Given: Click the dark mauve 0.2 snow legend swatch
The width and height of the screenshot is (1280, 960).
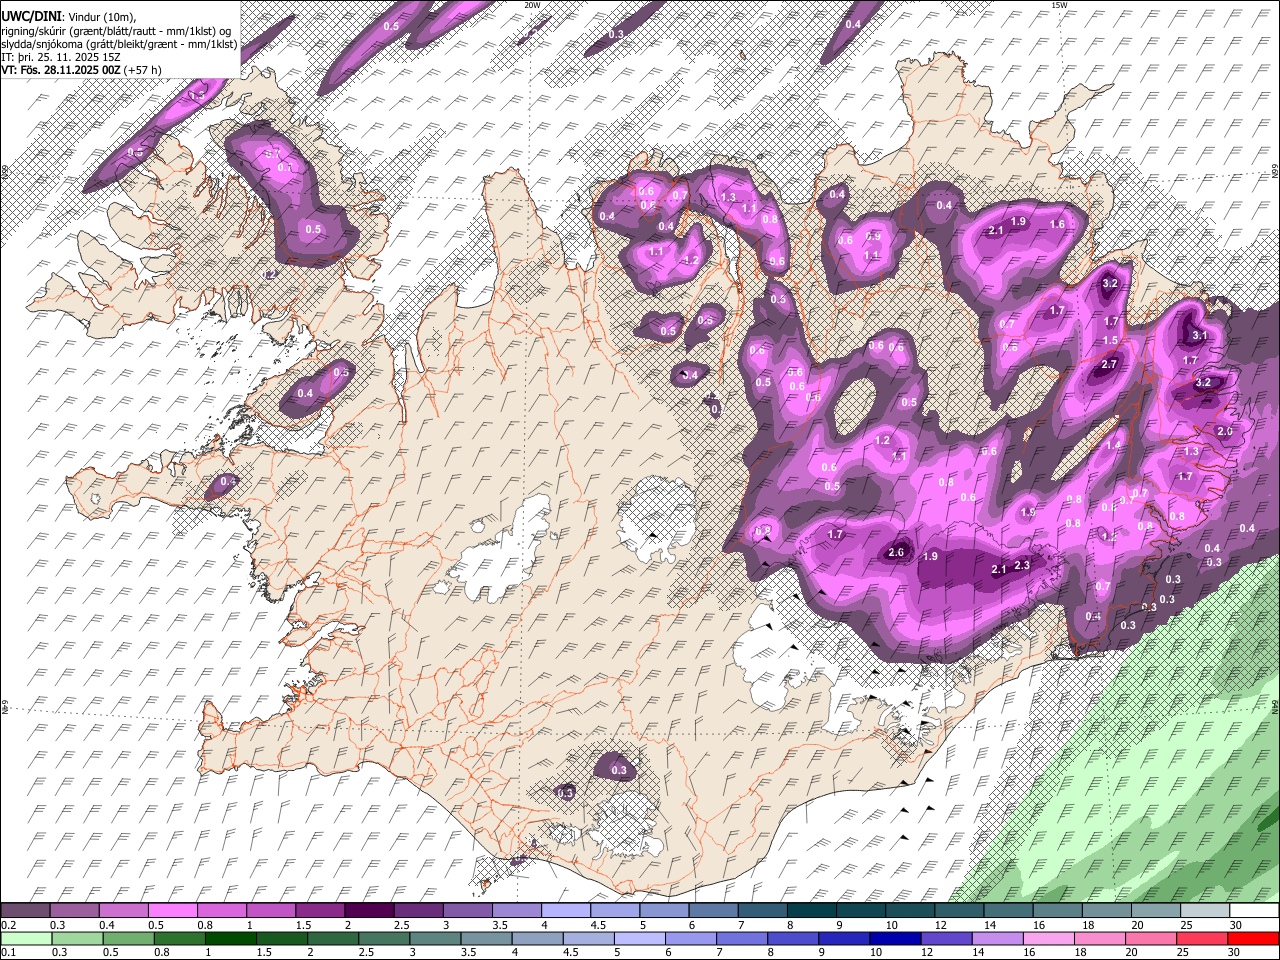Looking at the screenshot, I should (25, 910).
